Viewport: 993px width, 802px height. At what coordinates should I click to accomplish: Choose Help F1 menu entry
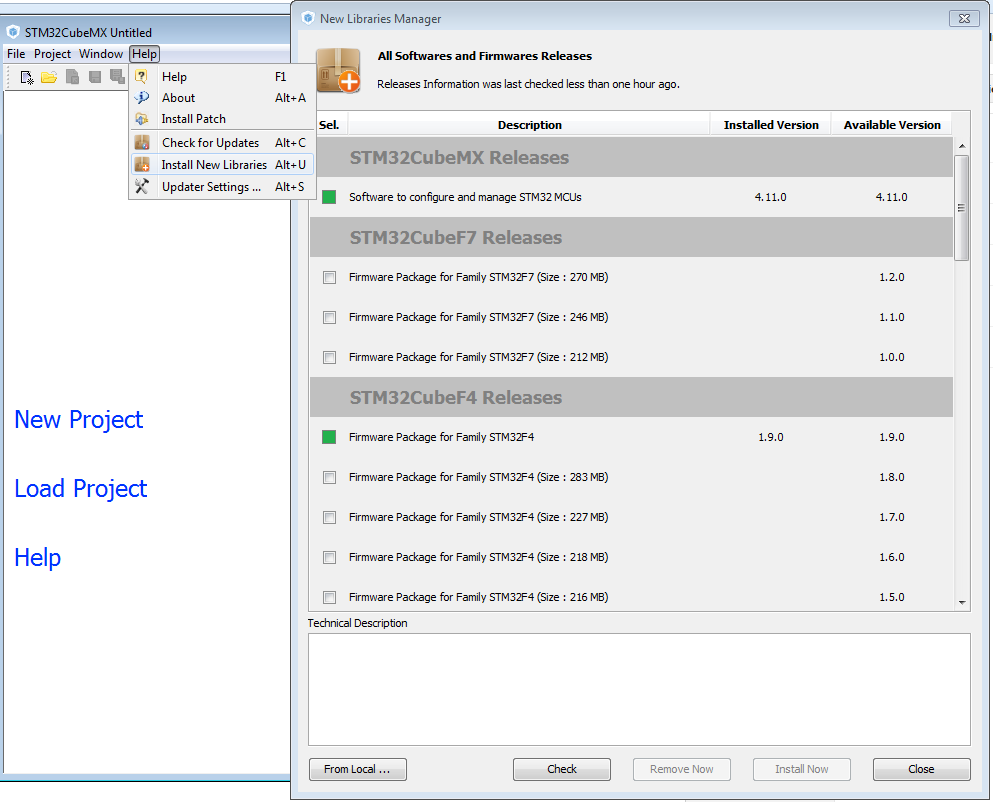[x=222, y=77]
